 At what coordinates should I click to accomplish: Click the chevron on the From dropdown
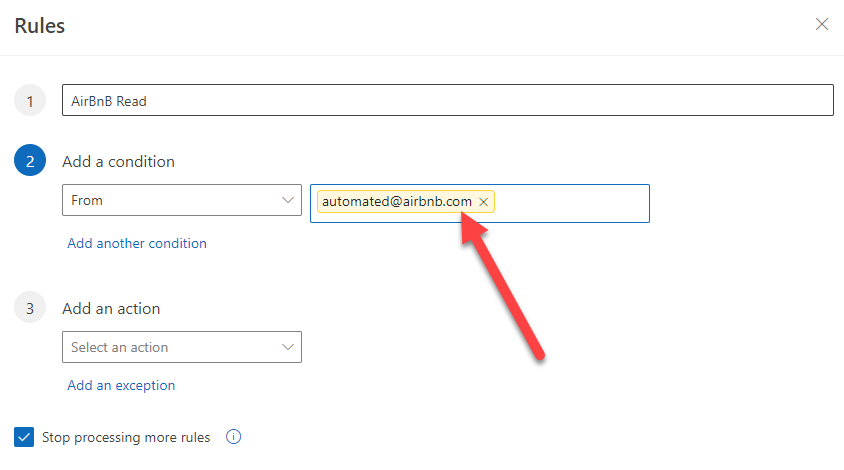pos(287,200)
